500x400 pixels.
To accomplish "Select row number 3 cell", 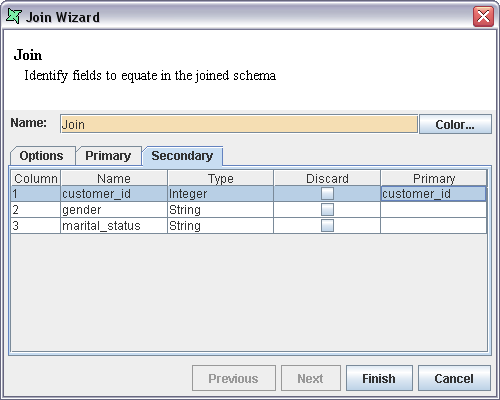I will [x=36, y=226].
